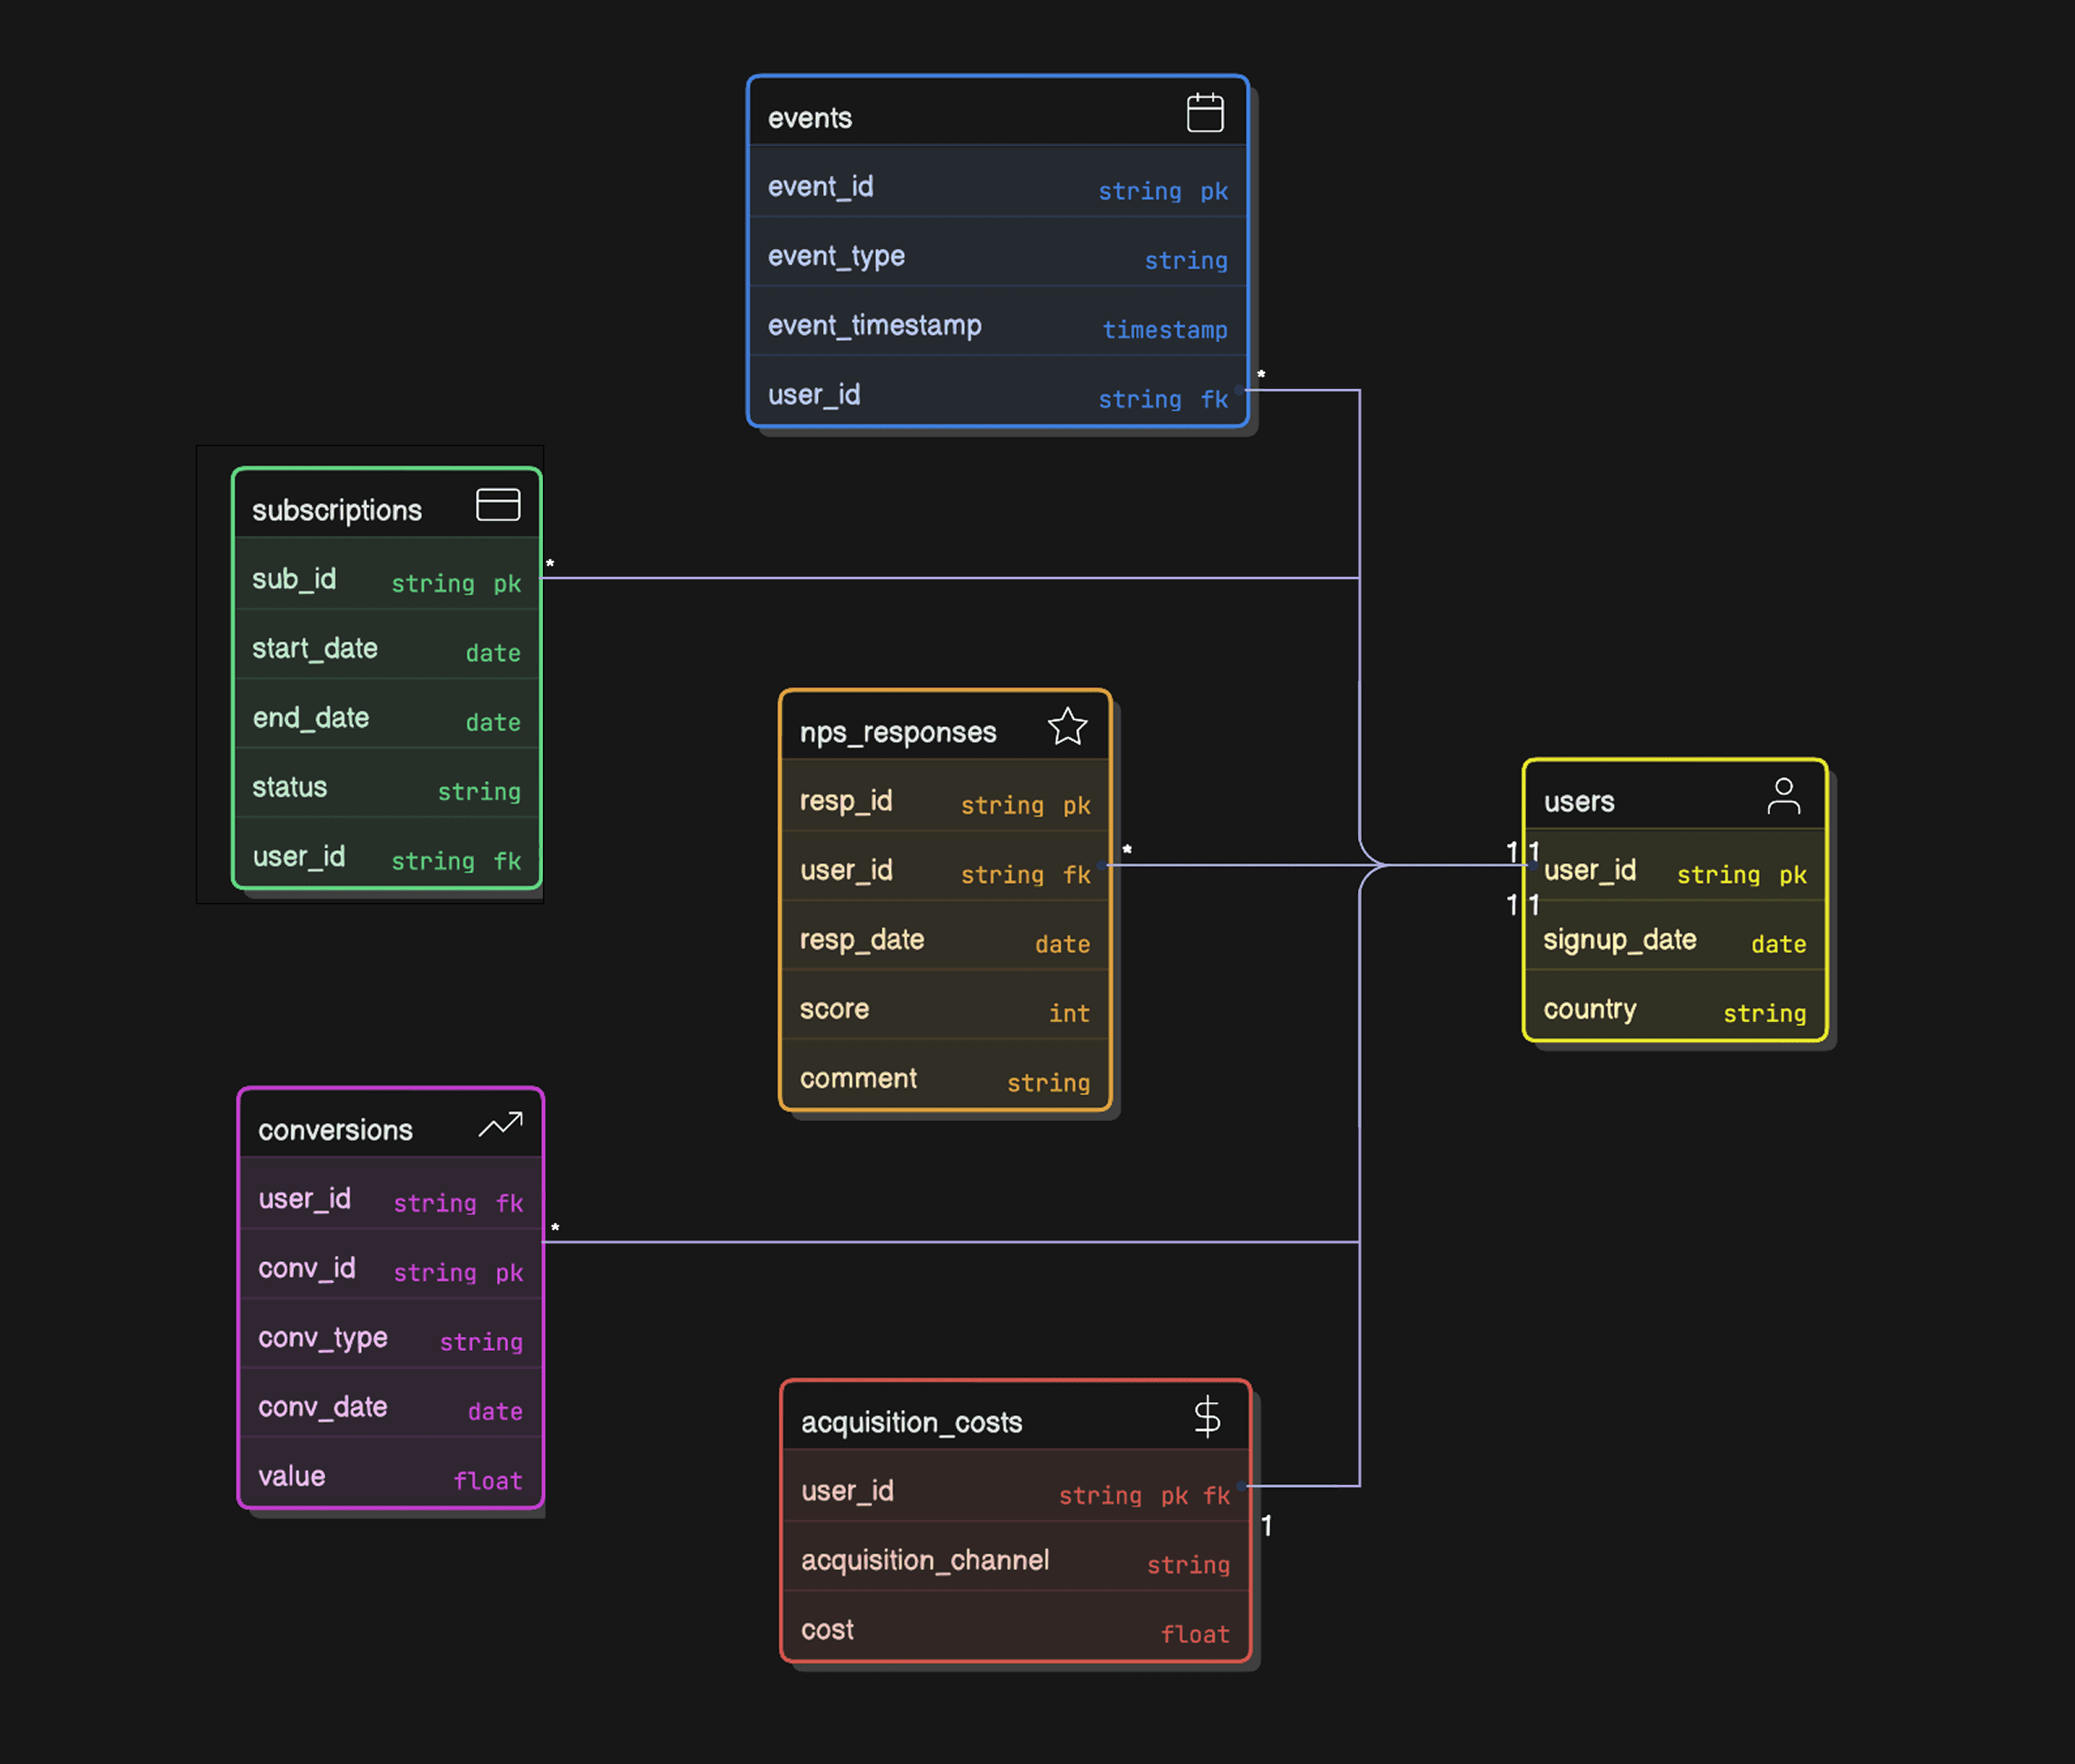Select the events table header
Image resolution: width=2075 pixels, height=1764 pixels.
pos(810,116)
